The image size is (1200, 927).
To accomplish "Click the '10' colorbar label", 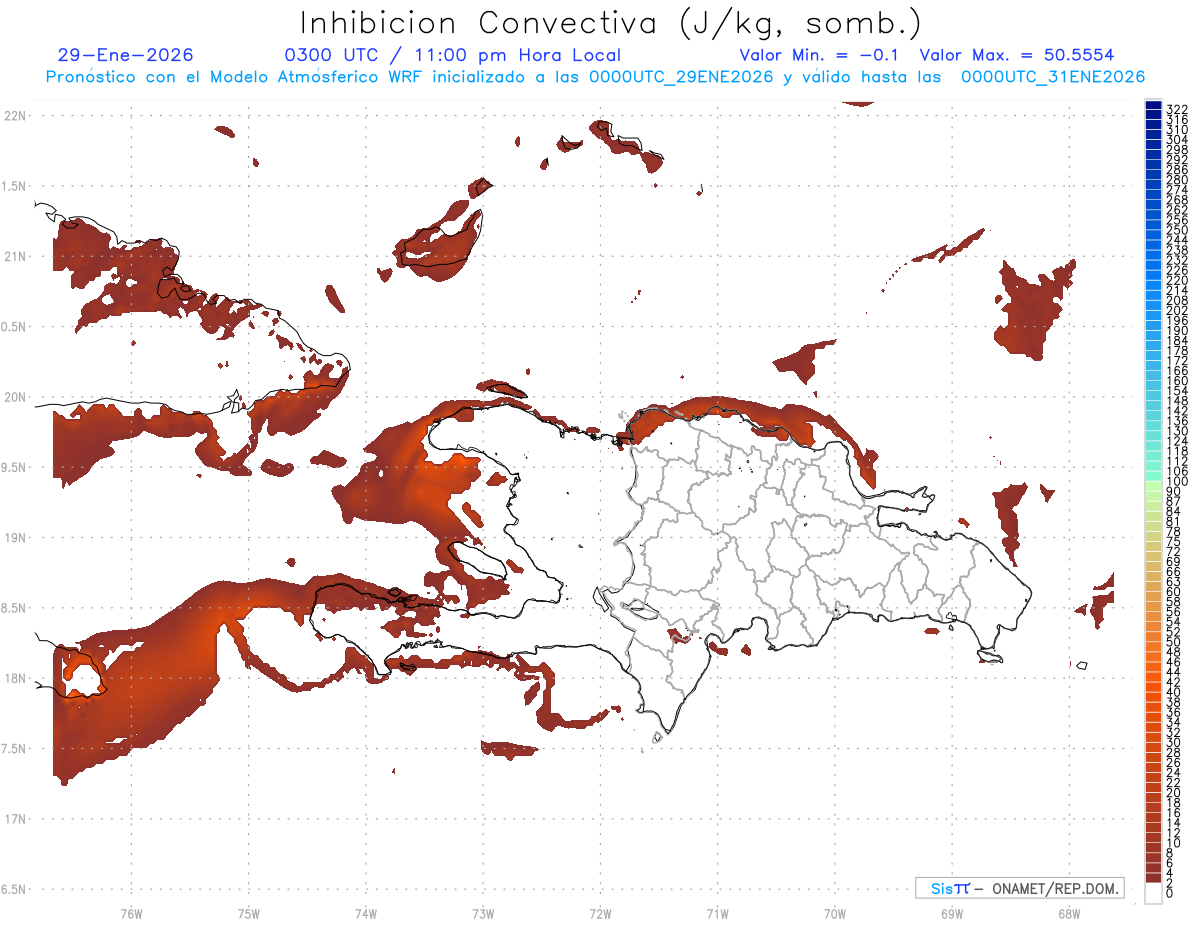I will pyautogui.click(x=1173, y=843).
